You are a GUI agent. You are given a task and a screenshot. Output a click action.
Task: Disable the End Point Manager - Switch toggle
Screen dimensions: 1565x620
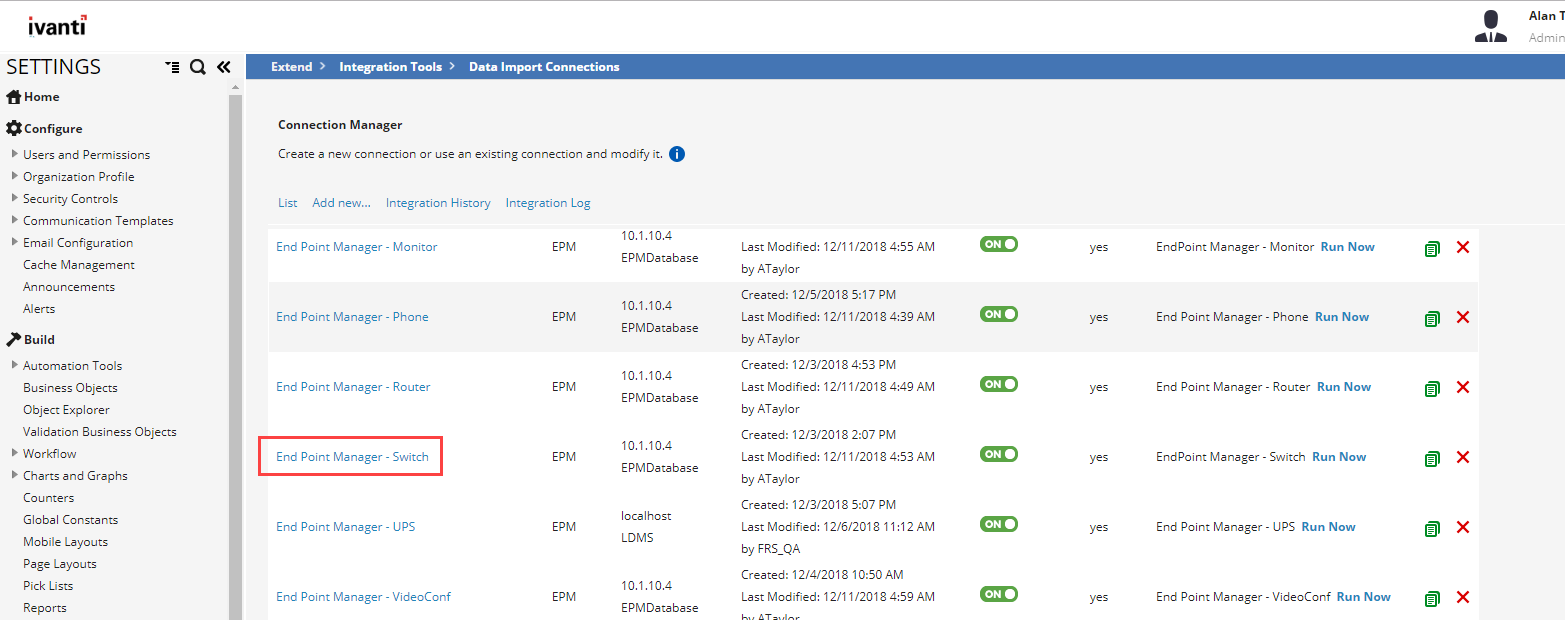[998, 454]
